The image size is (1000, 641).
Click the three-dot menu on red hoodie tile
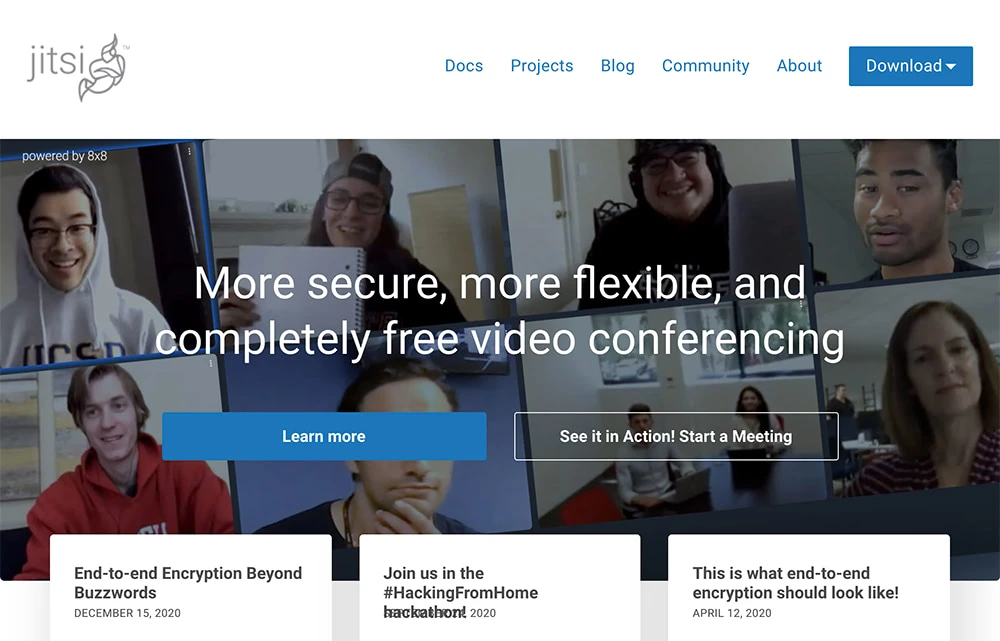(210, 364)
